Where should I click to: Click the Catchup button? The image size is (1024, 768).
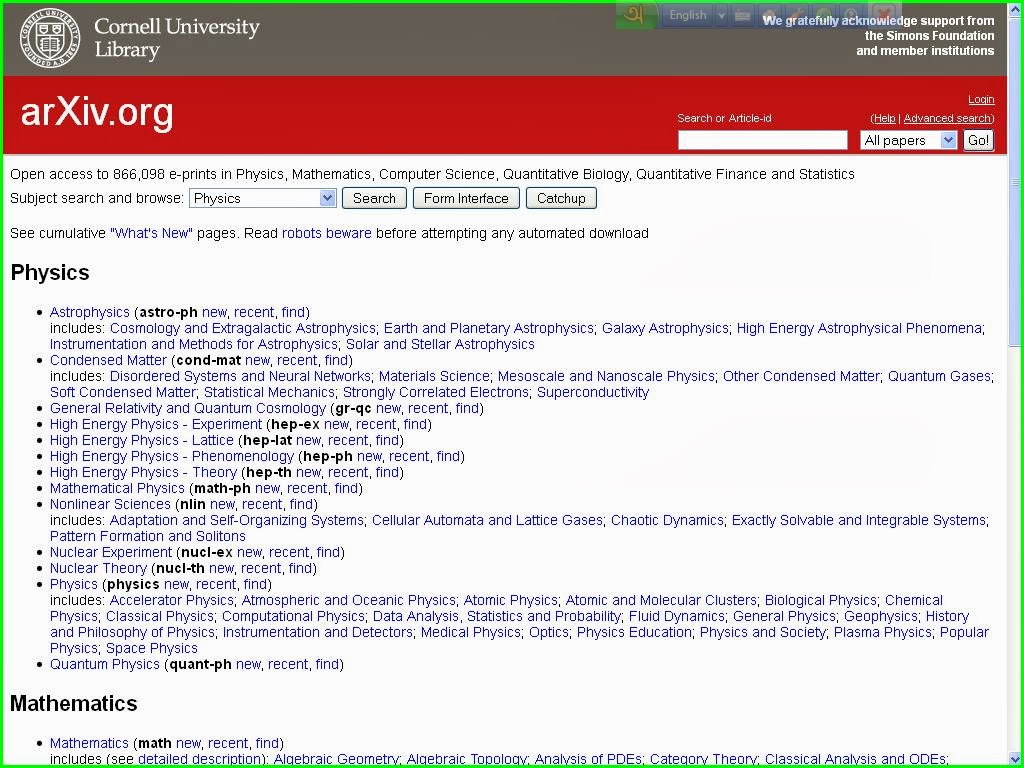[x=561, y=199]
